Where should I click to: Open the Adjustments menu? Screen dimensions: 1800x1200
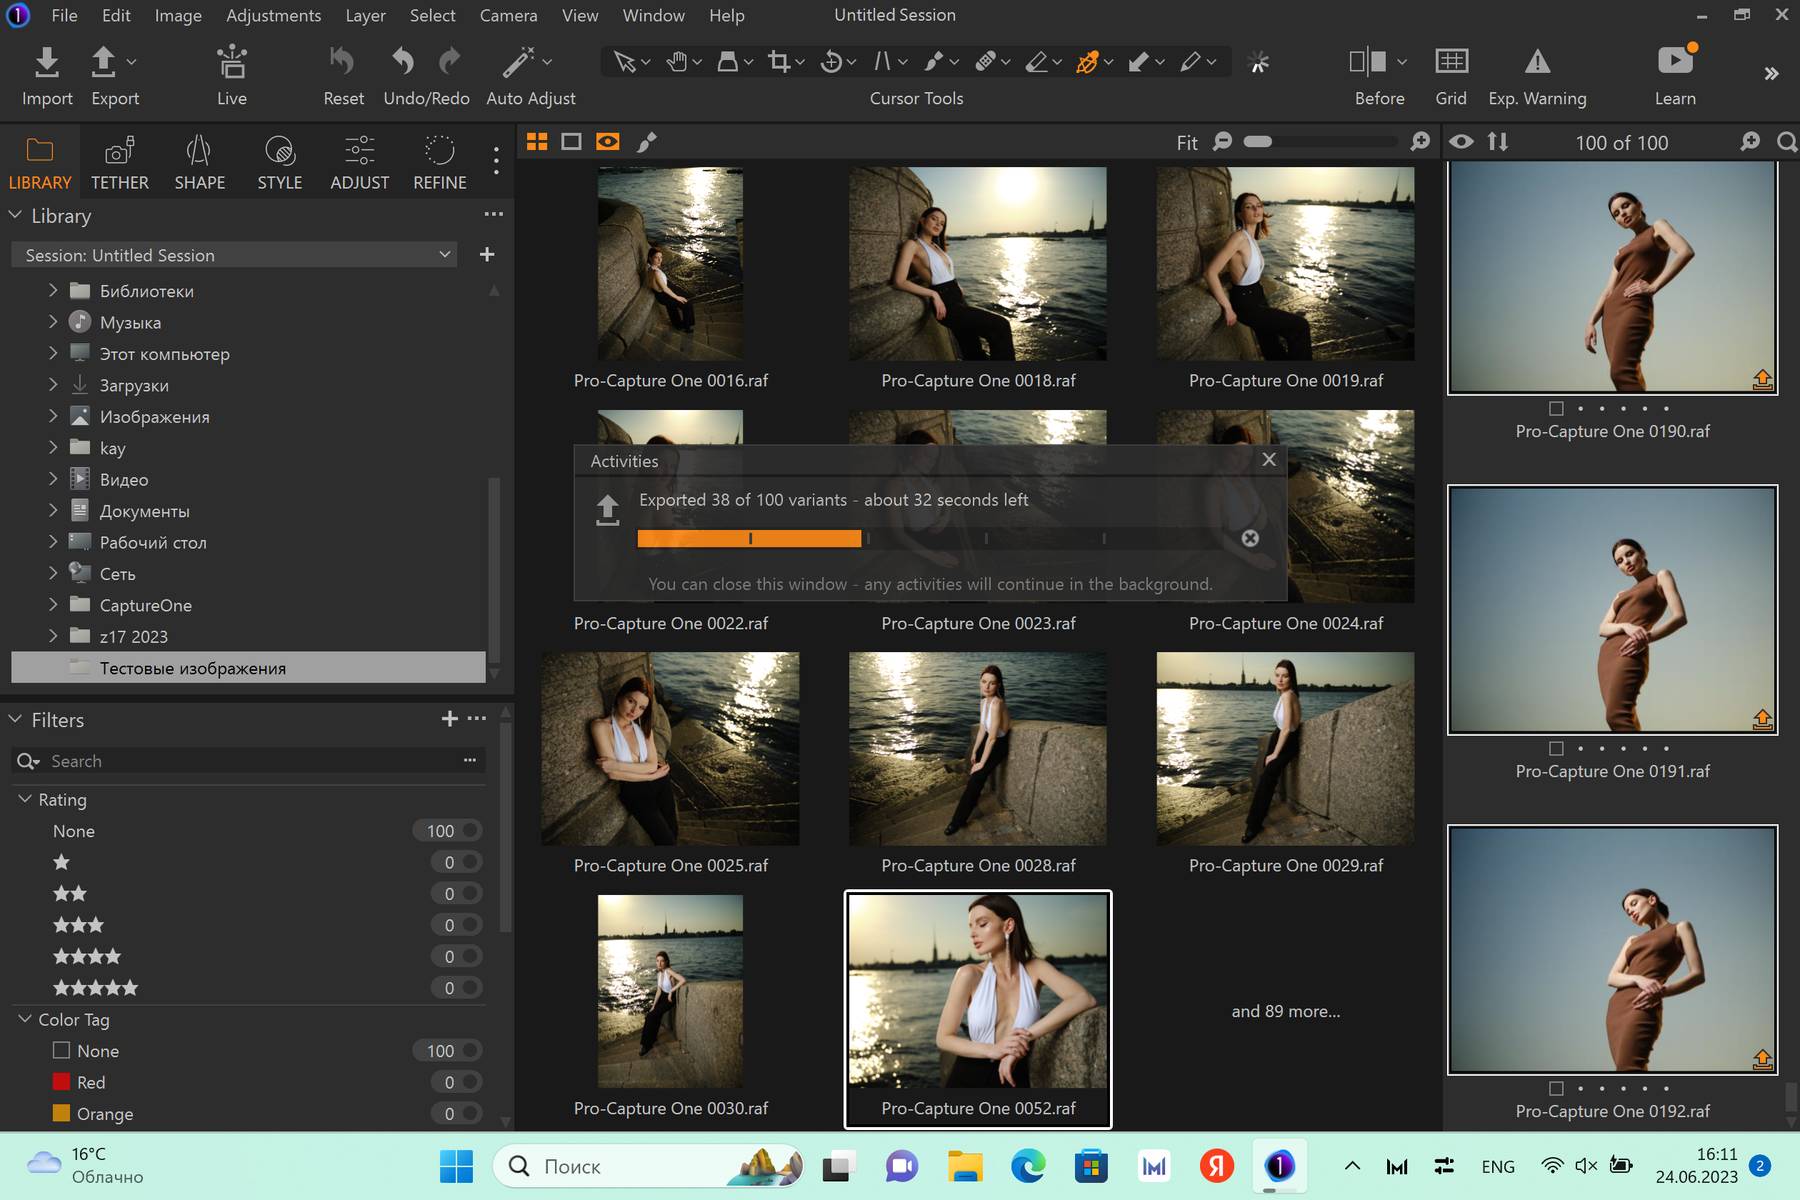point(273,15)
